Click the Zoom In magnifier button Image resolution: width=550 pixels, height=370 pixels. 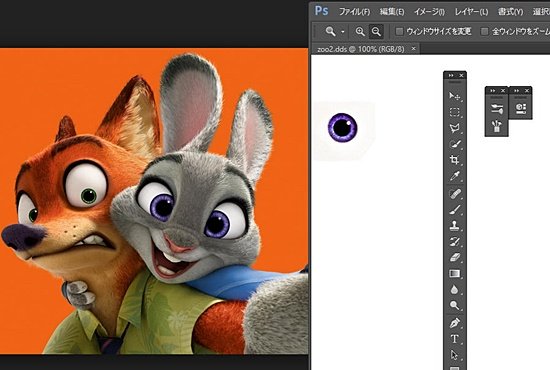pos(360,32)
